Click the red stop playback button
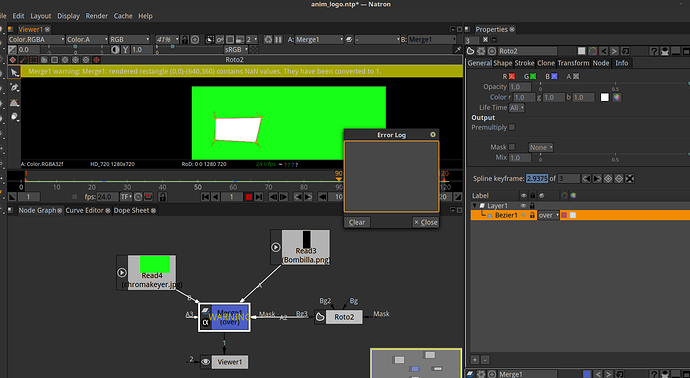Image resolution: width=690 pixels, height=378 pixels. 249,197
